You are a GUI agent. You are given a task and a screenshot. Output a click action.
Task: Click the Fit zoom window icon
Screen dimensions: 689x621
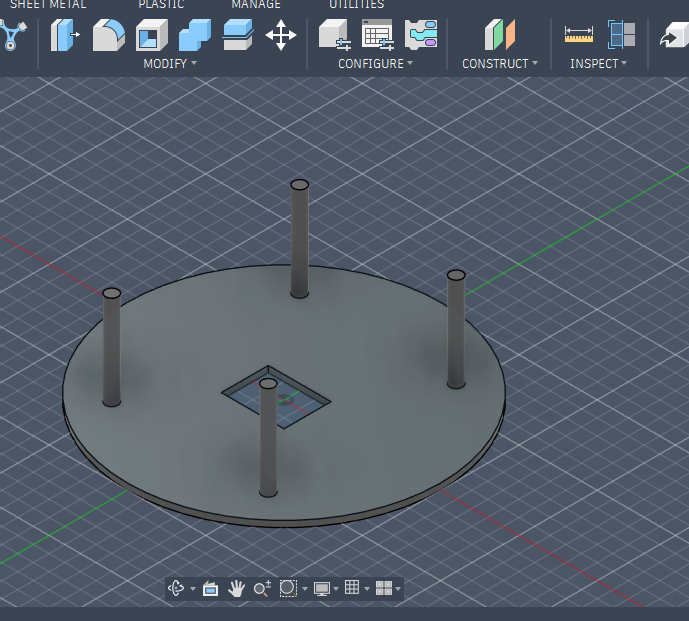click(x=288, y=588)
